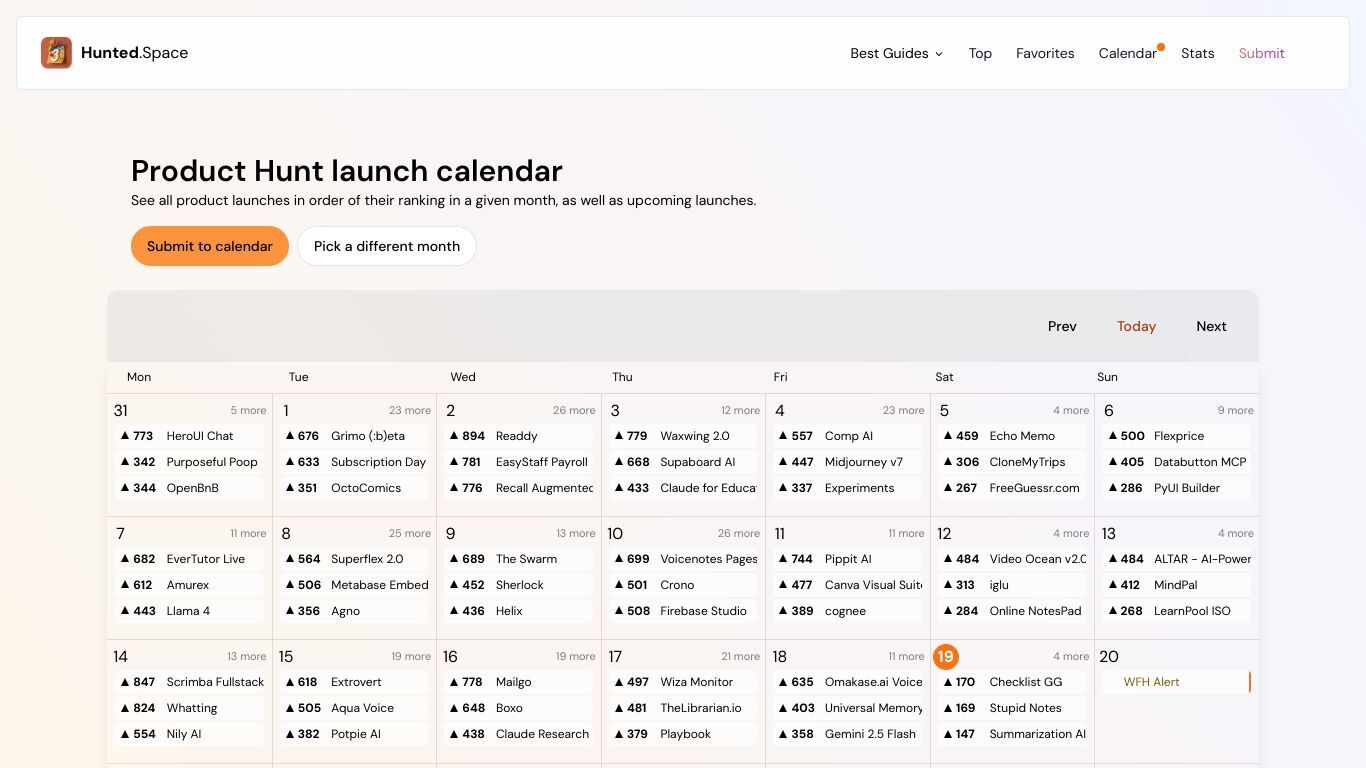Select Pippit AI launch
This screenshot has height=768, width=1366.
tap(848, 559)
